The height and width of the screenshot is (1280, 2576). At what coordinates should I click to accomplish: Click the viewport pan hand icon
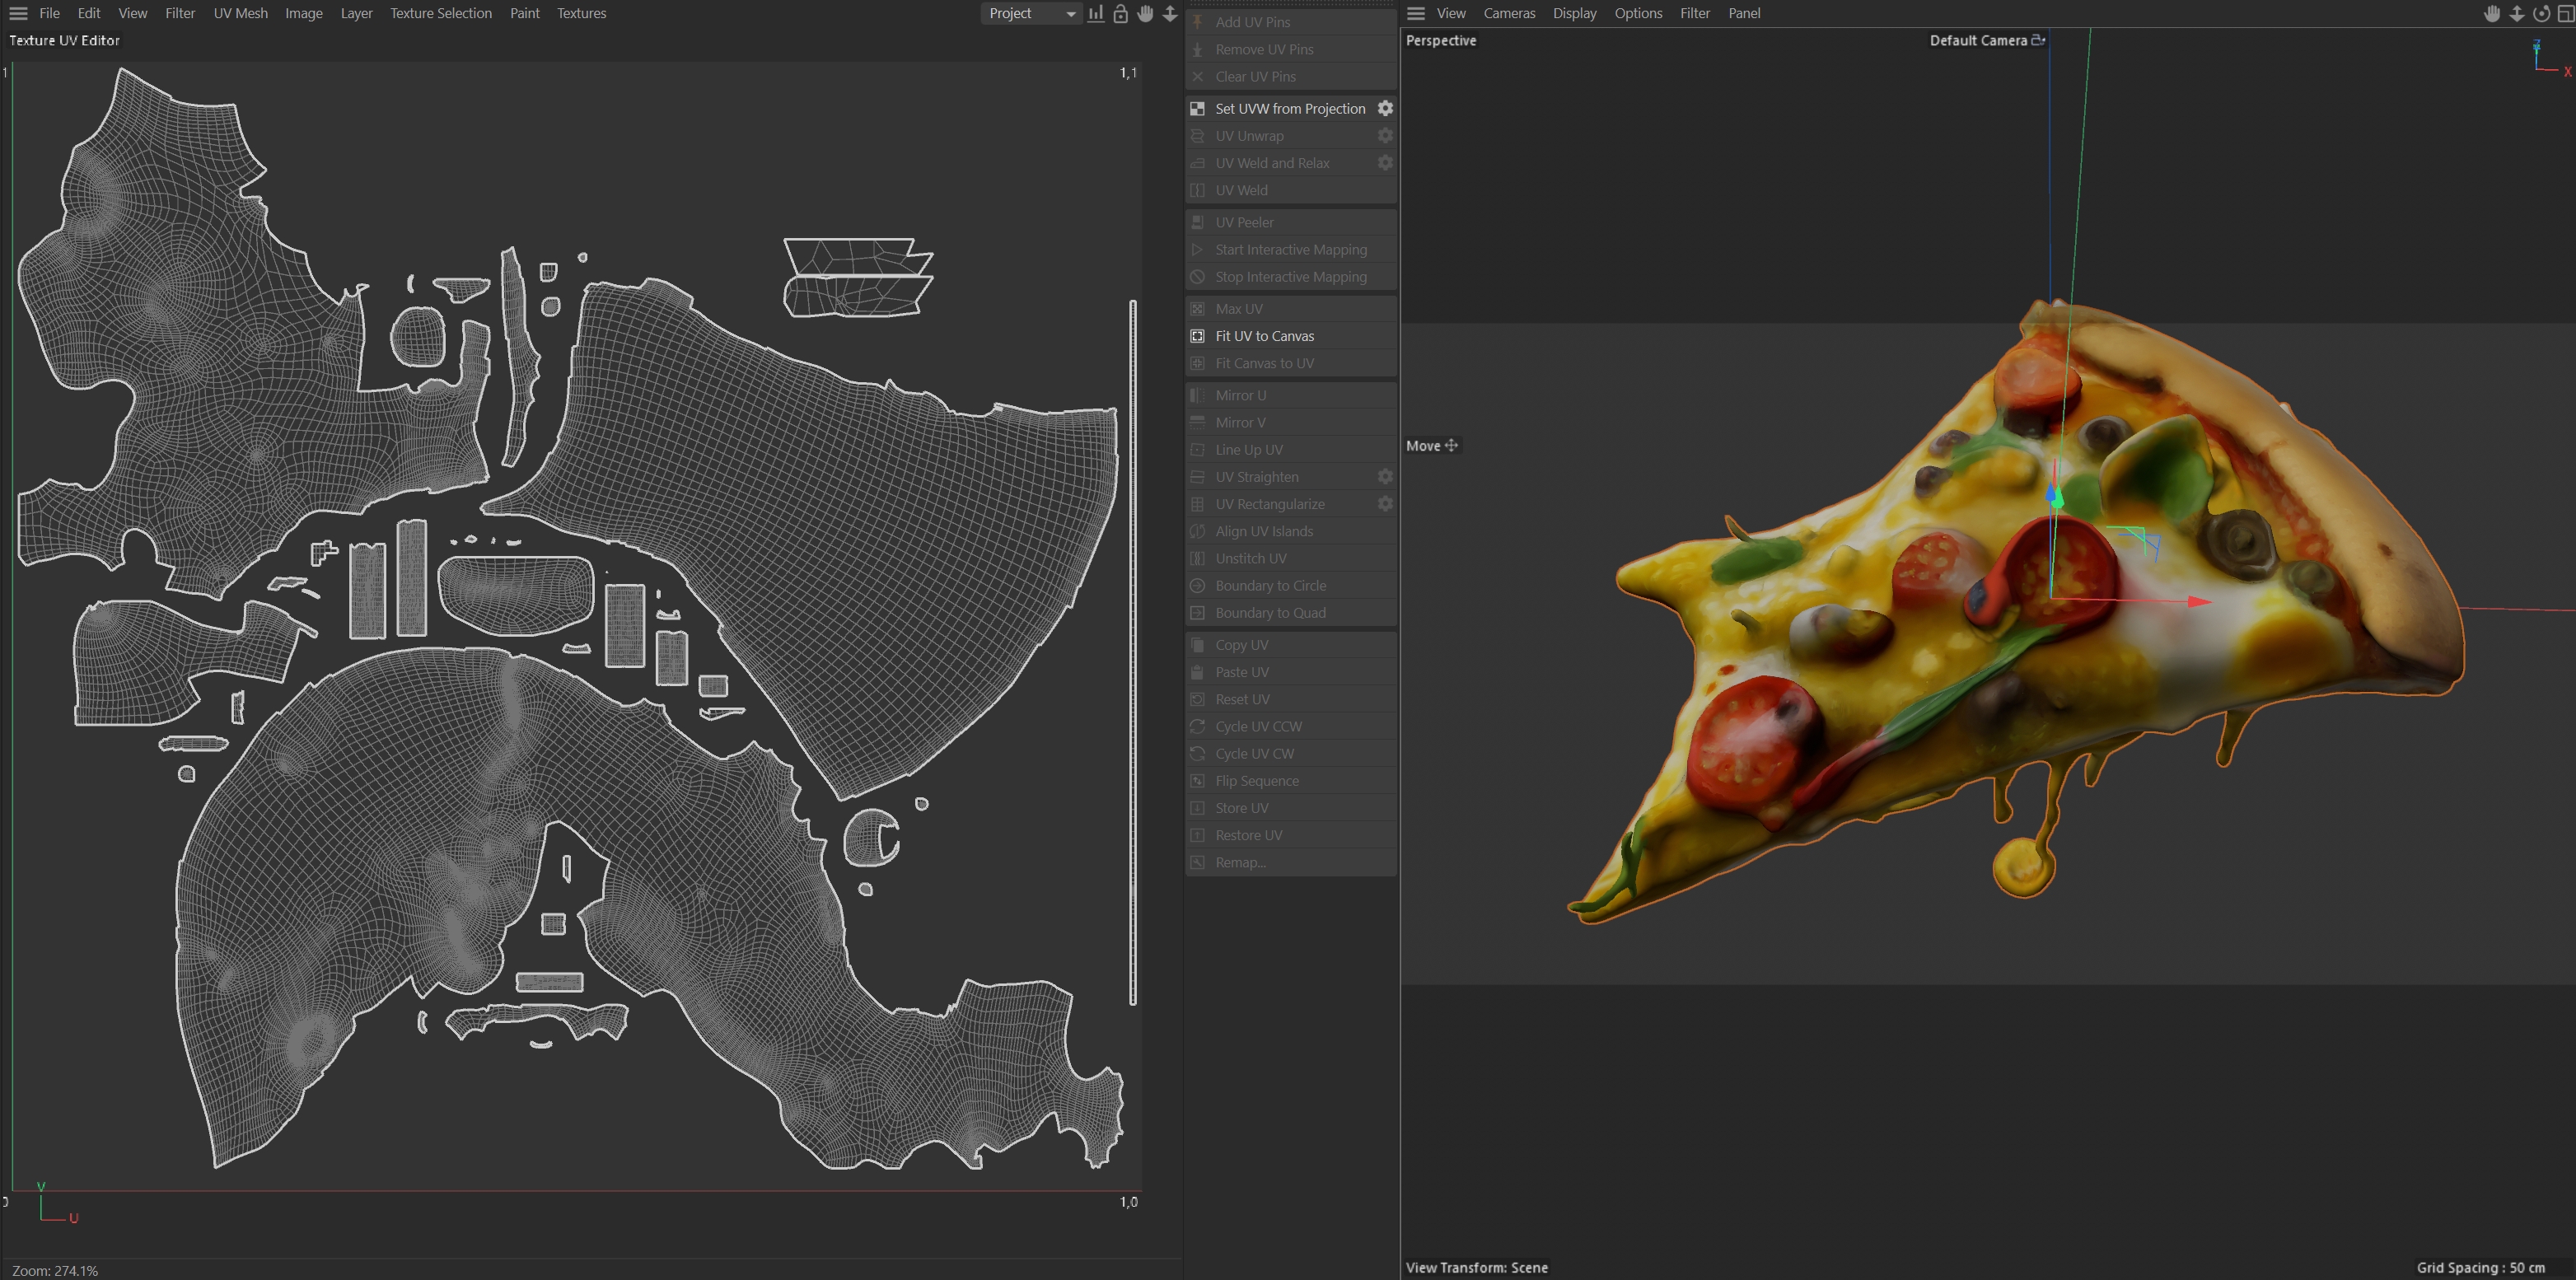2492,13
